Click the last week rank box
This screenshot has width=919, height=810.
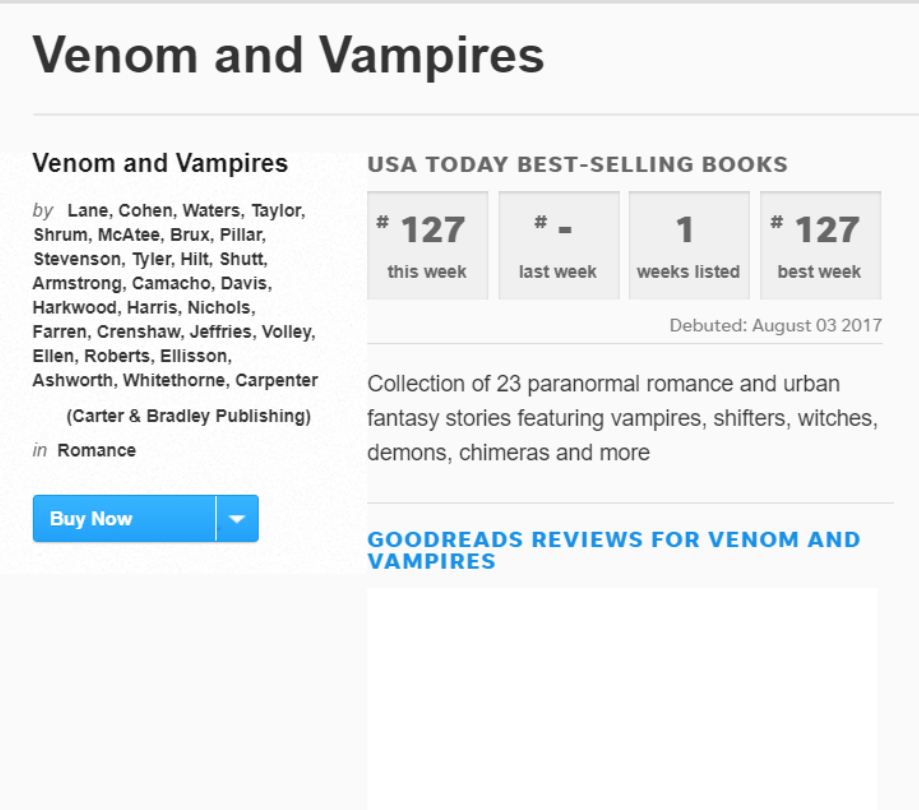click(x=558, y=245)
